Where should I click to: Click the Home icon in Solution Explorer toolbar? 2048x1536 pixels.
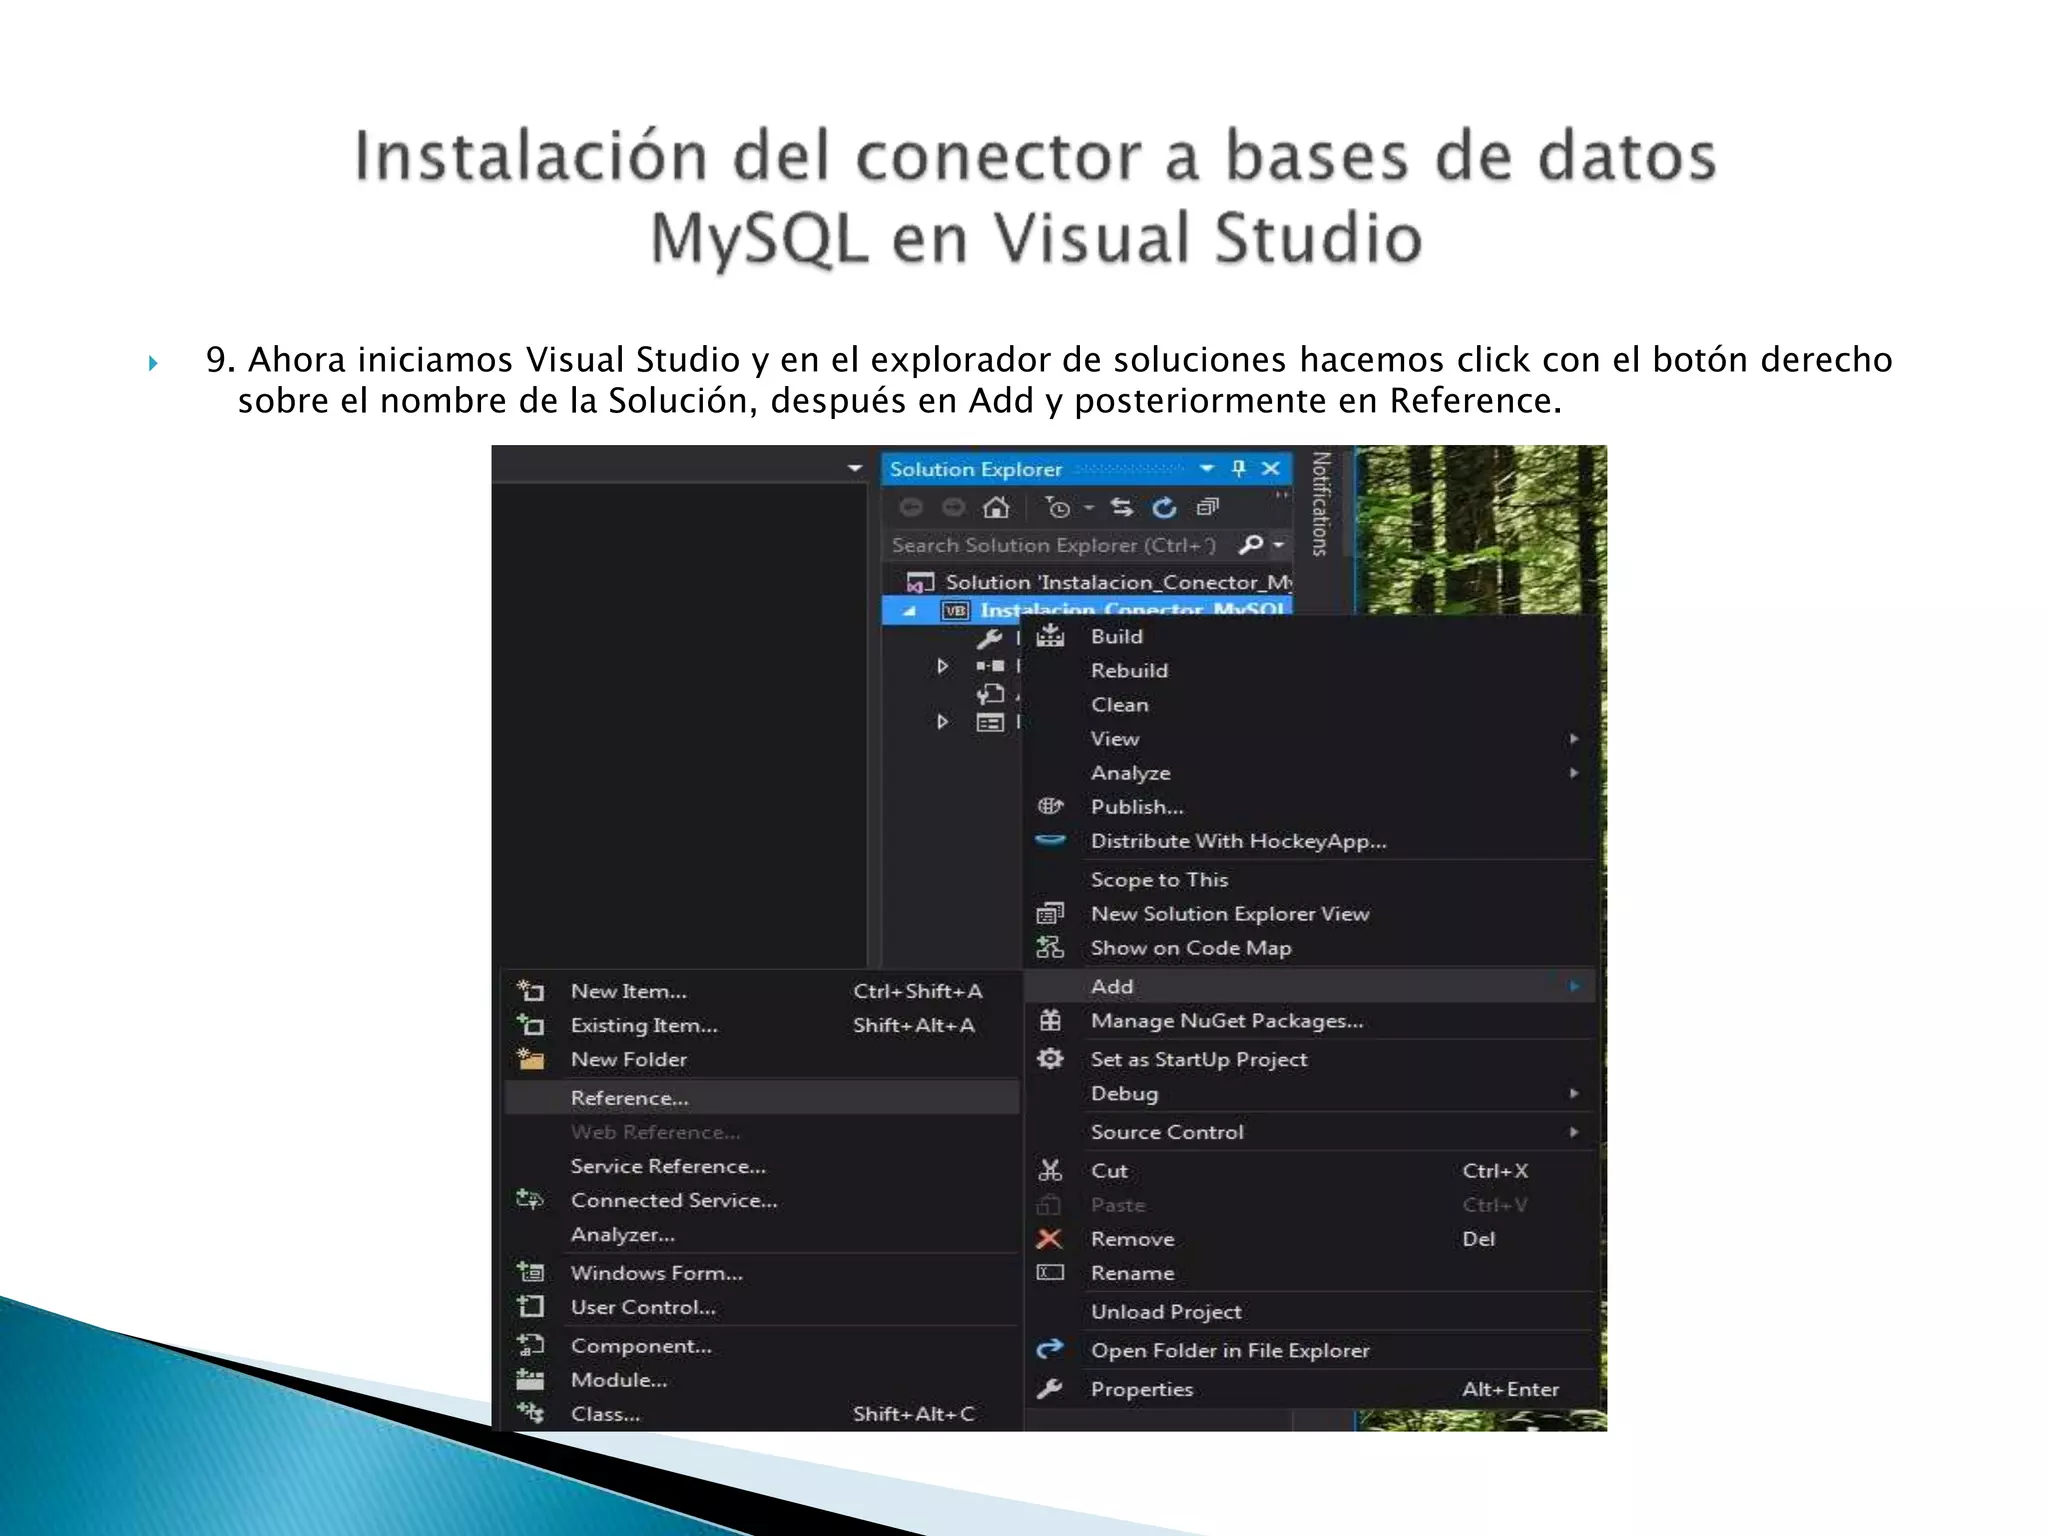click(996, 507)
